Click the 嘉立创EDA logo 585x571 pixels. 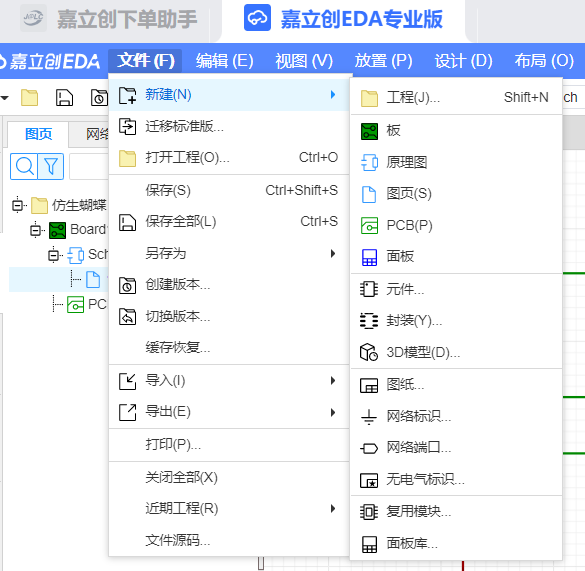tap(50, 61)
